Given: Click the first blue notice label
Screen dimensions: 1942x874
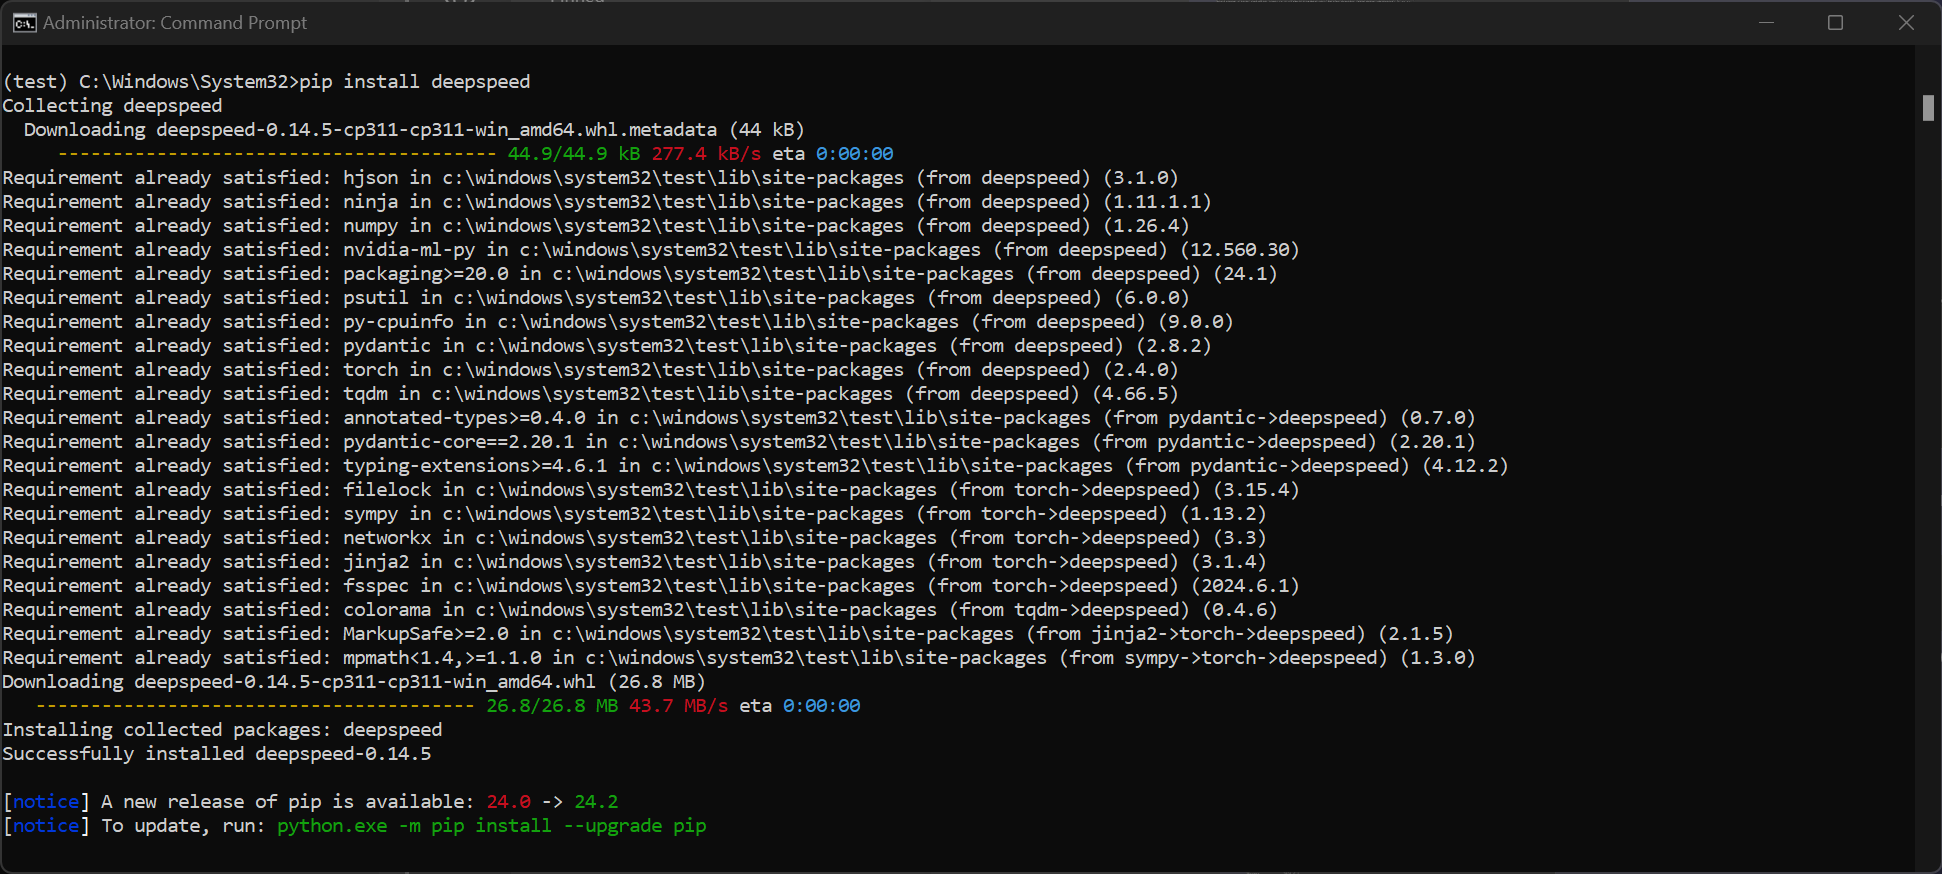Looking at the screenshot, I should [46, 802].
